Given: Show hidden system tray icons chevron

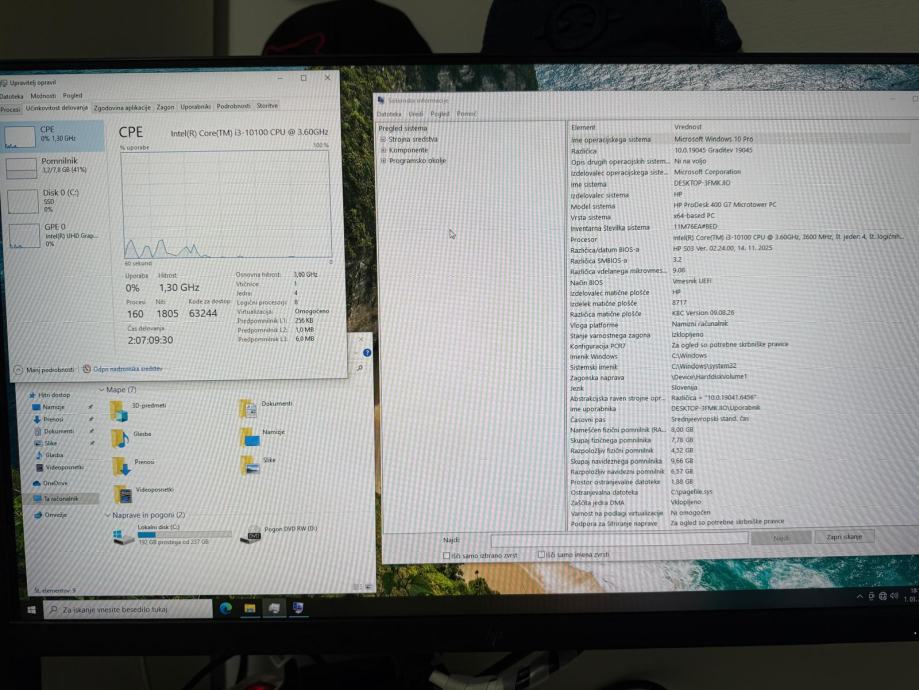Looking at the screenshot, I should pyautogui.click(x=860, y=596).
